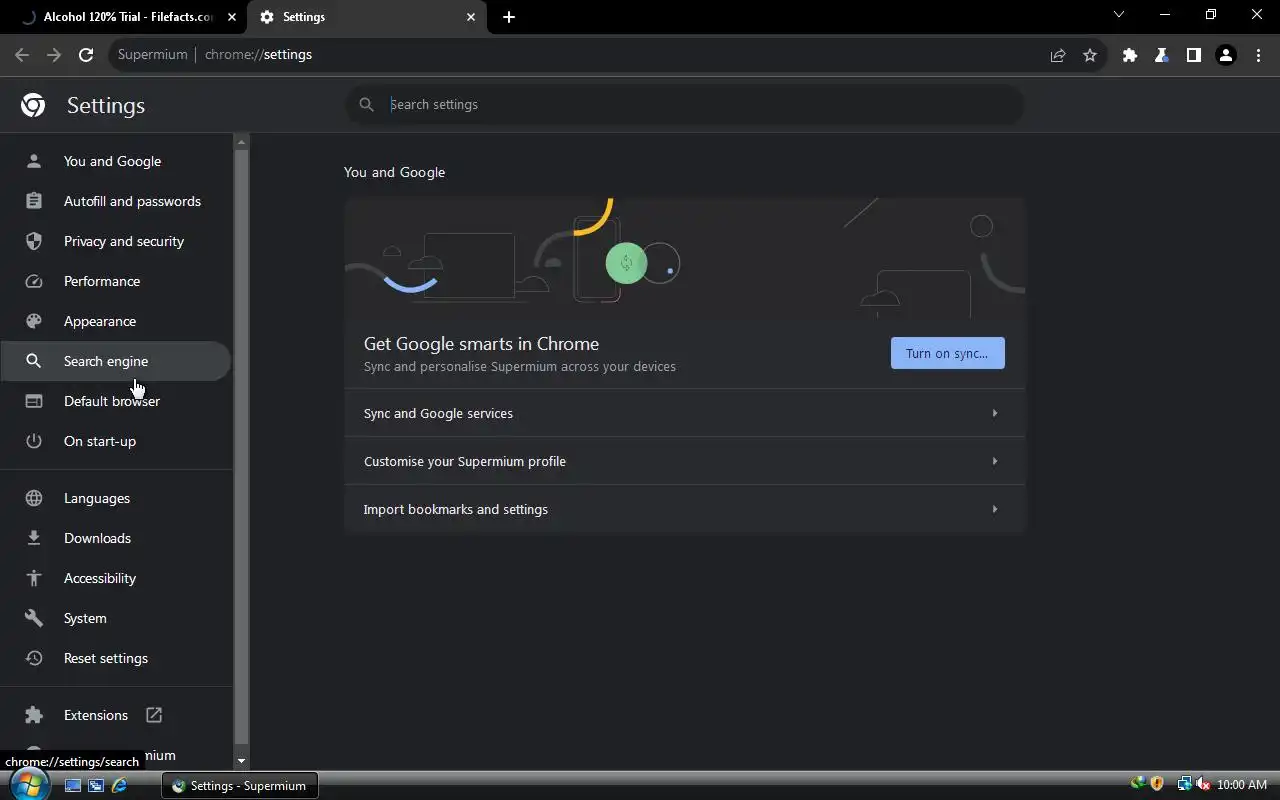
Task: Click the Appearance palette icon
Action: [x=34, y=321]
